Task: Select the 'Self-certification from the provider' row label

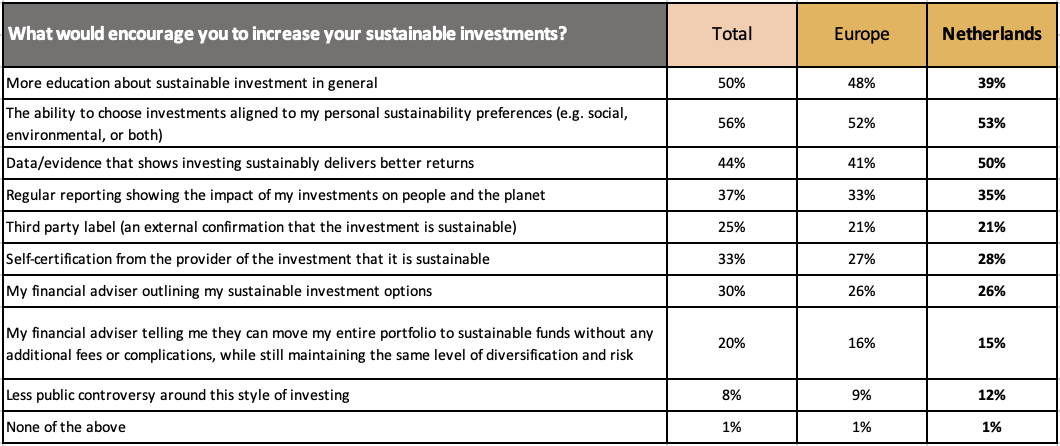Action: tap(248, 259)
